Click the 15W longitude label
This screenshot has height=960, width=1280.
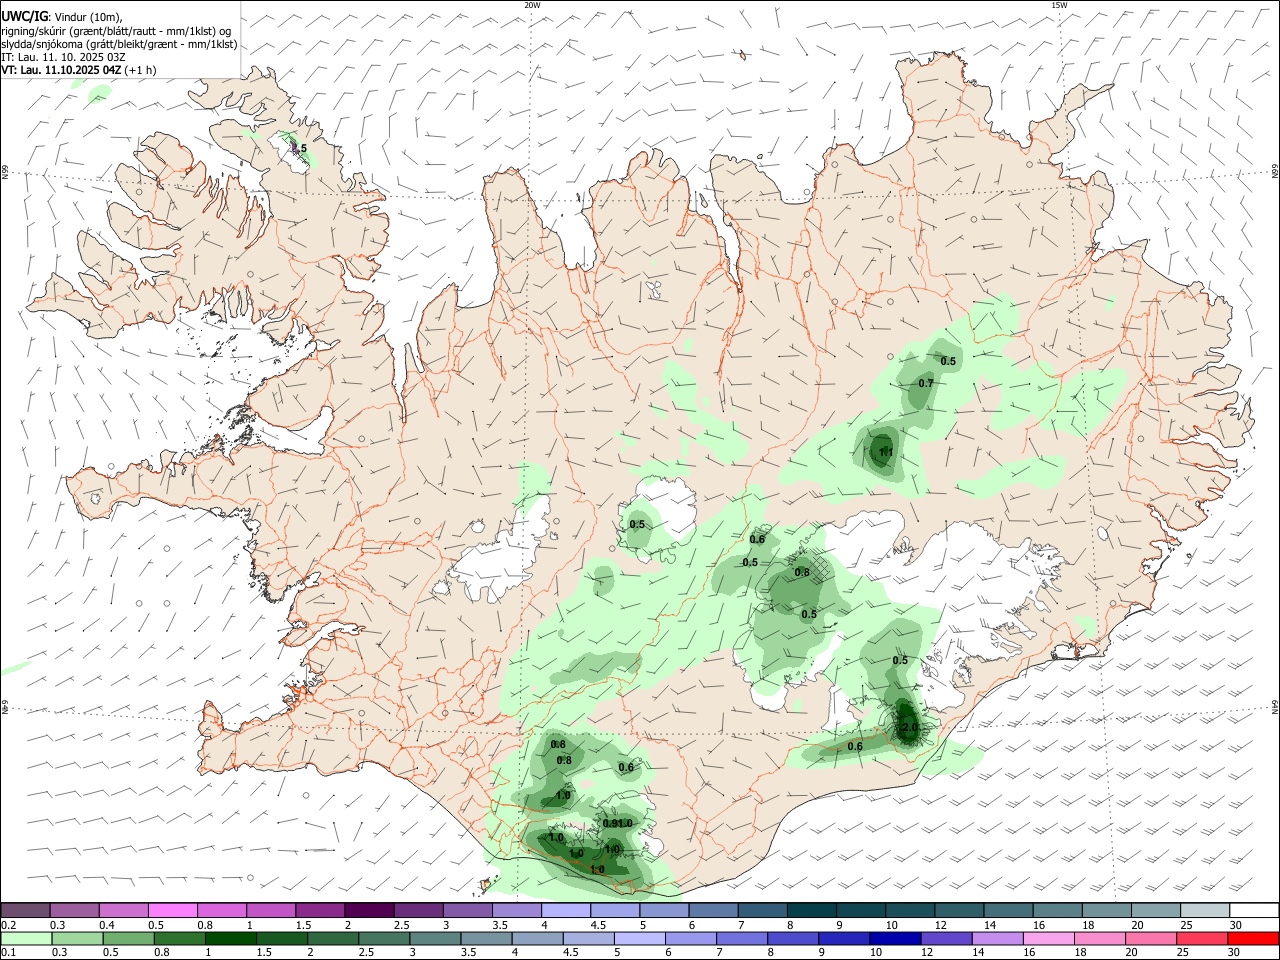[x=1059, y=5]
